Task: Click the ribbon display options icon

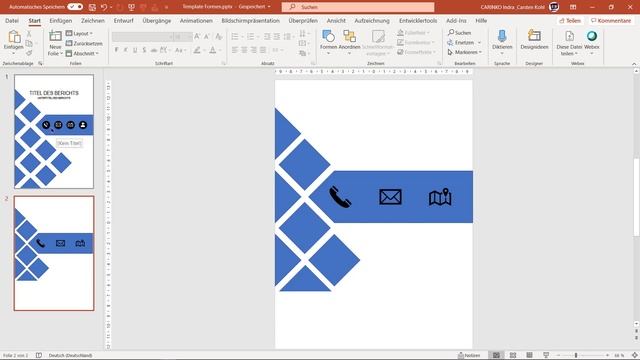Action: (x=573, y=7)
